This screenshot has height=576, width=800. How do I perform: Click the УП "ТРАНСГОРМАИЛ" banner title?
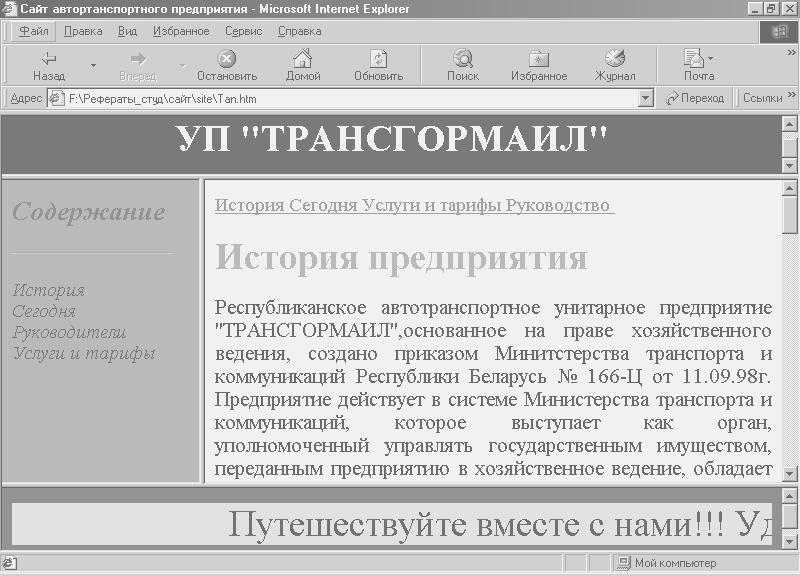(x=391, y=138)
